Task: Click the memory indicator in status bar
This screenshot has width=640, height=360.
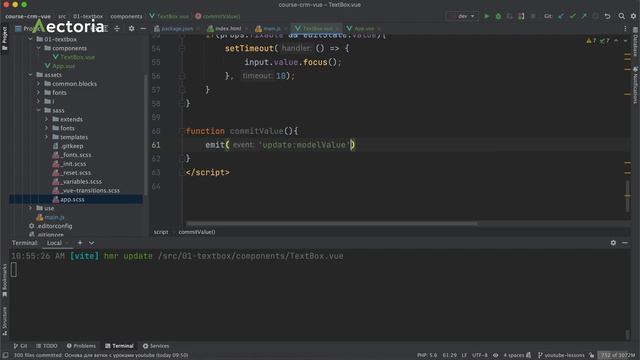Action: pyautogui.click(x=618, y=356)
